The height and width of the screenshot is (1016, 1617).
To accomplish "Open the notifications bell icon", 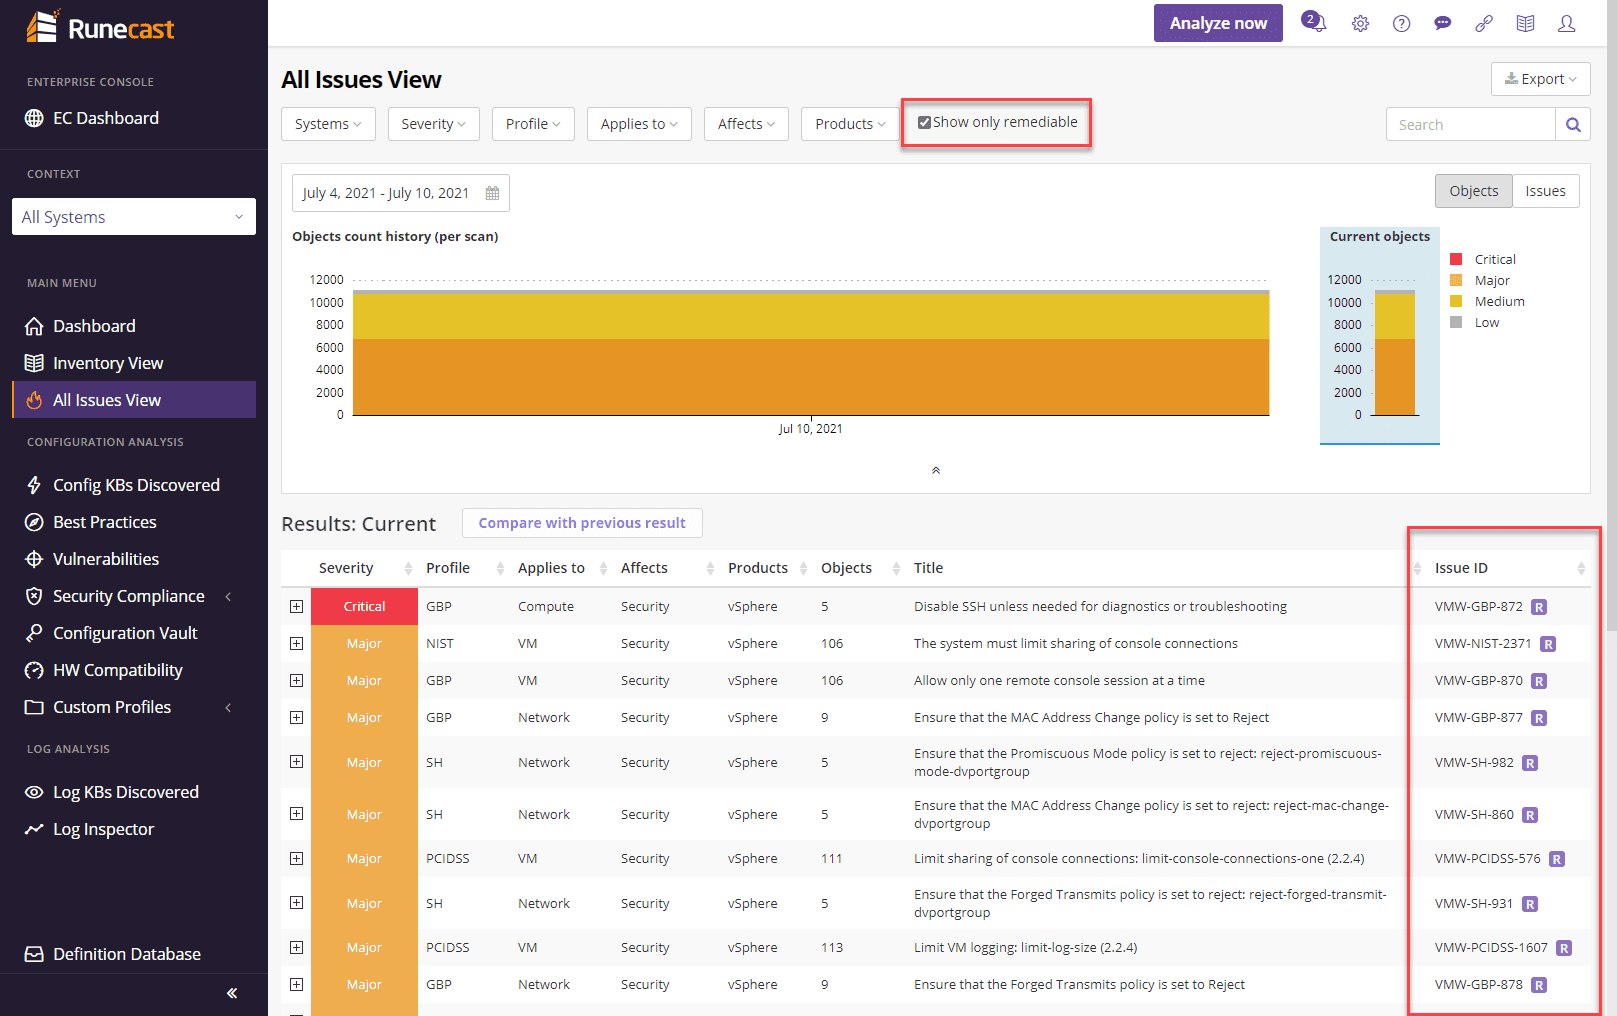I will (x=1314, y=22).
